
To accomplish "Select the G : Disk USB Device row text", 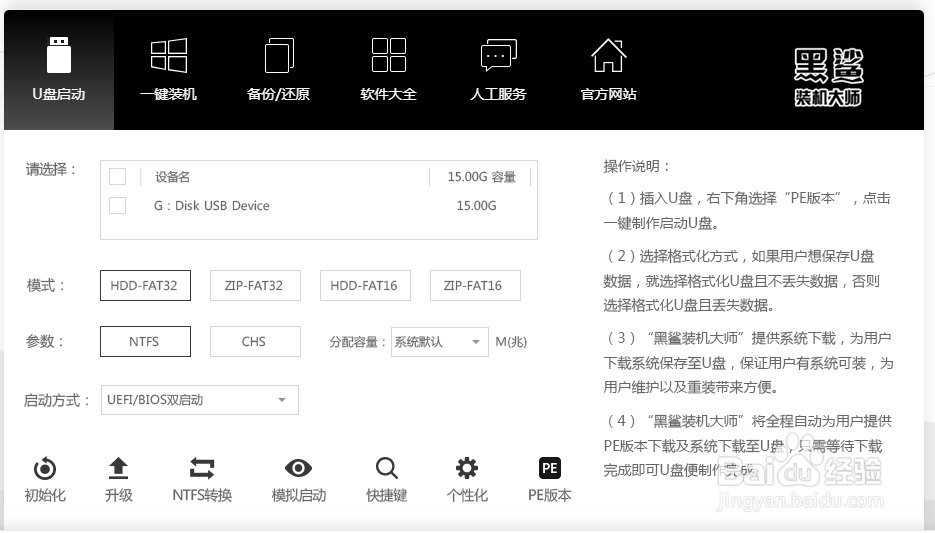I will (x=212, y=206).
